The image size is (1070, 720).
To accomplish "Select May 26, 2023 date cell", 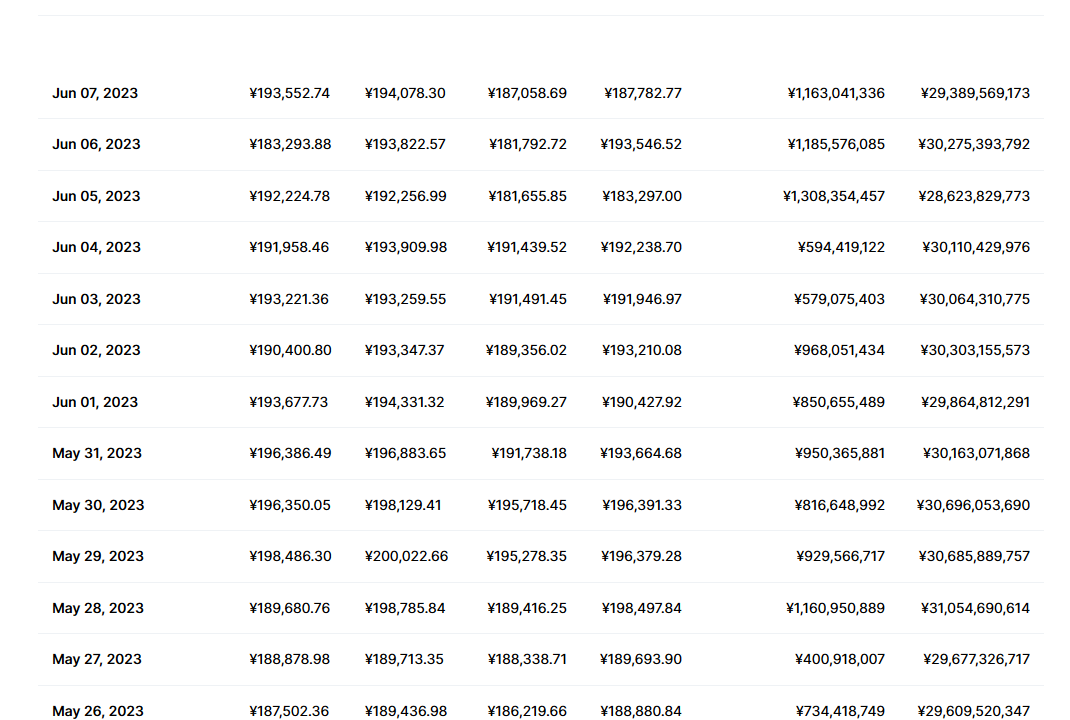I will pos(98,711).
